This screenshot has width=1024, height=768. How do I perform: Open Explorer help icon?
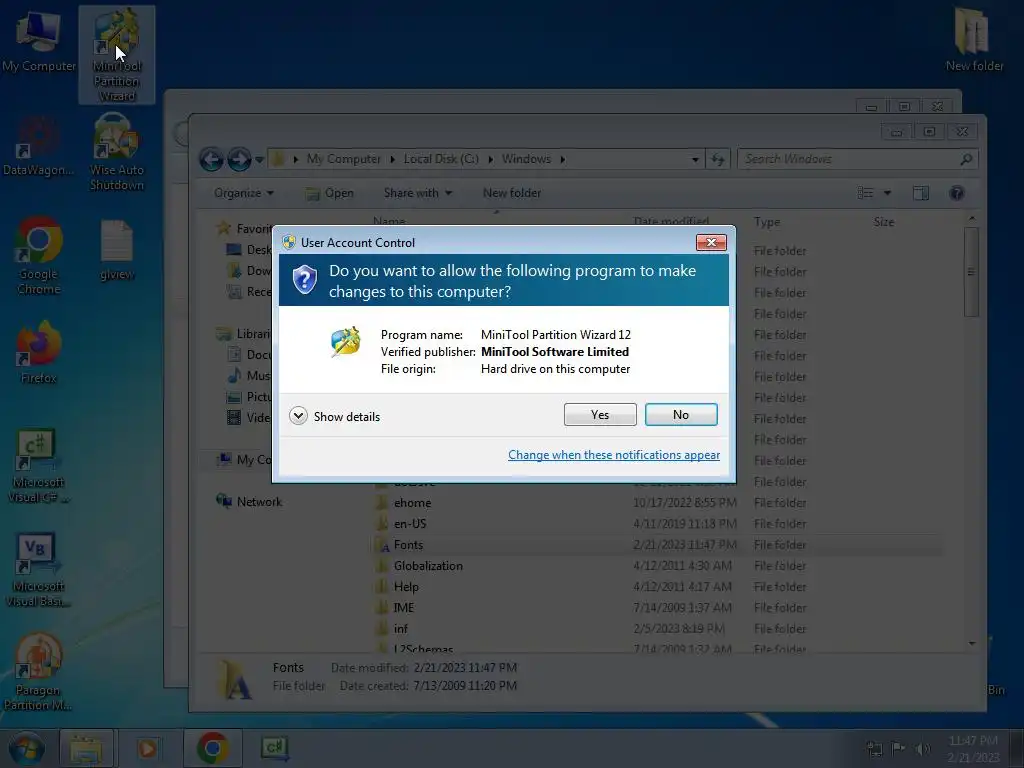tap(957, 193)
